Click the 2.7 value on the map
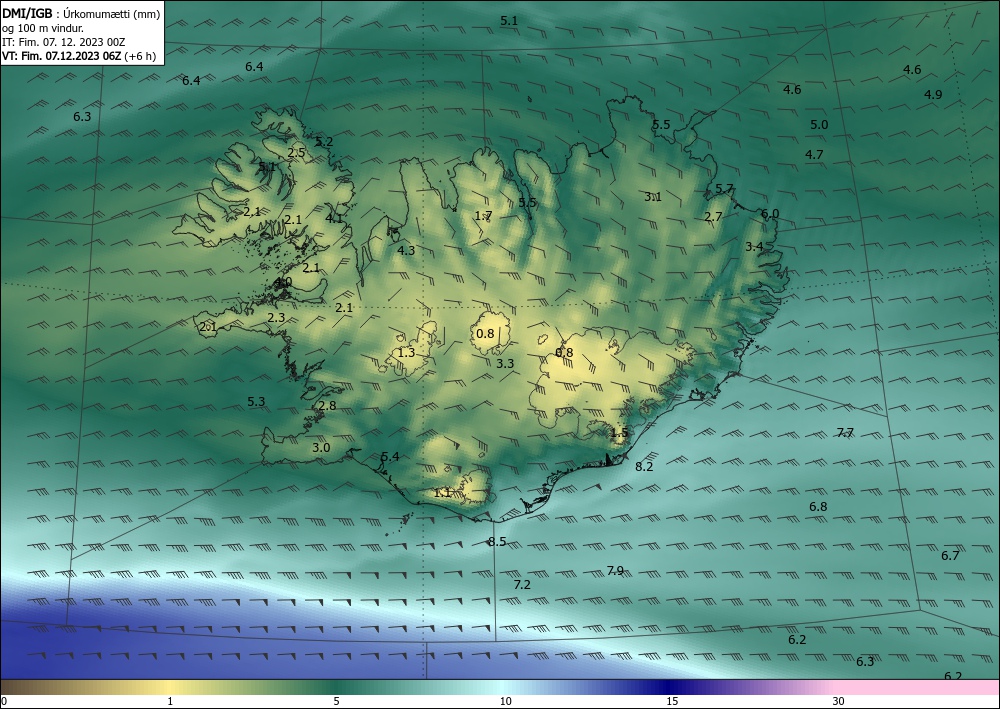The width and height of the screenshot is (1000, 709). [x=713, y=216]
